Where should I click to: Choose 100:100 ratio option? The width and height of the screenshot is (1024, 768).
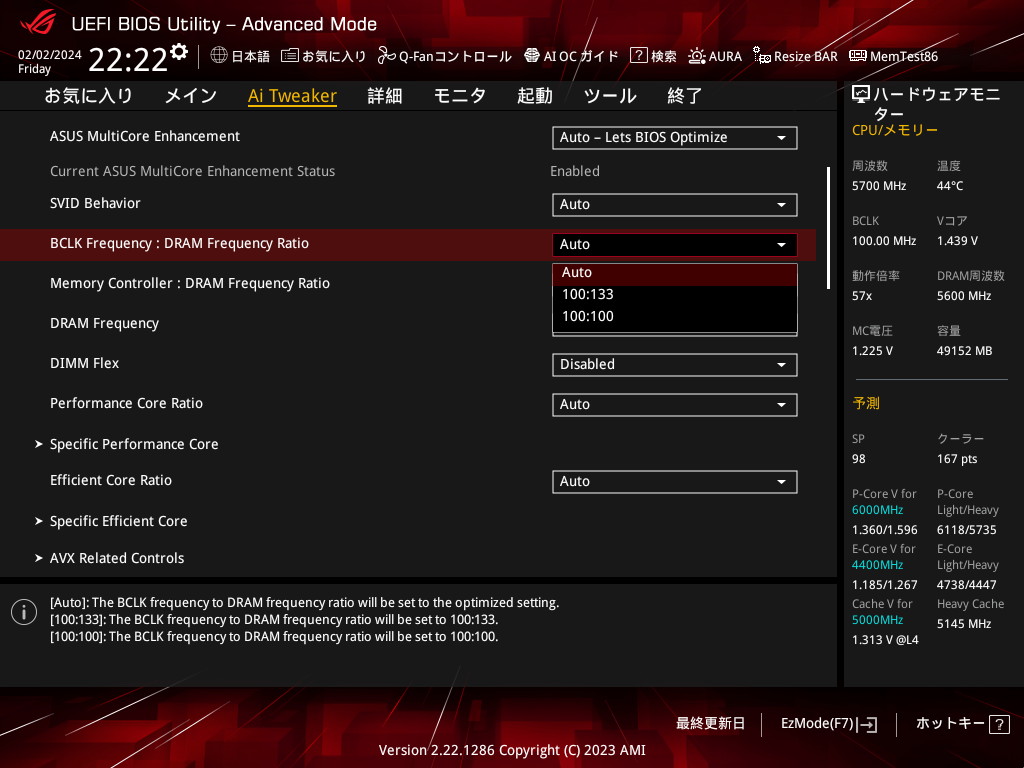point(675,317)
